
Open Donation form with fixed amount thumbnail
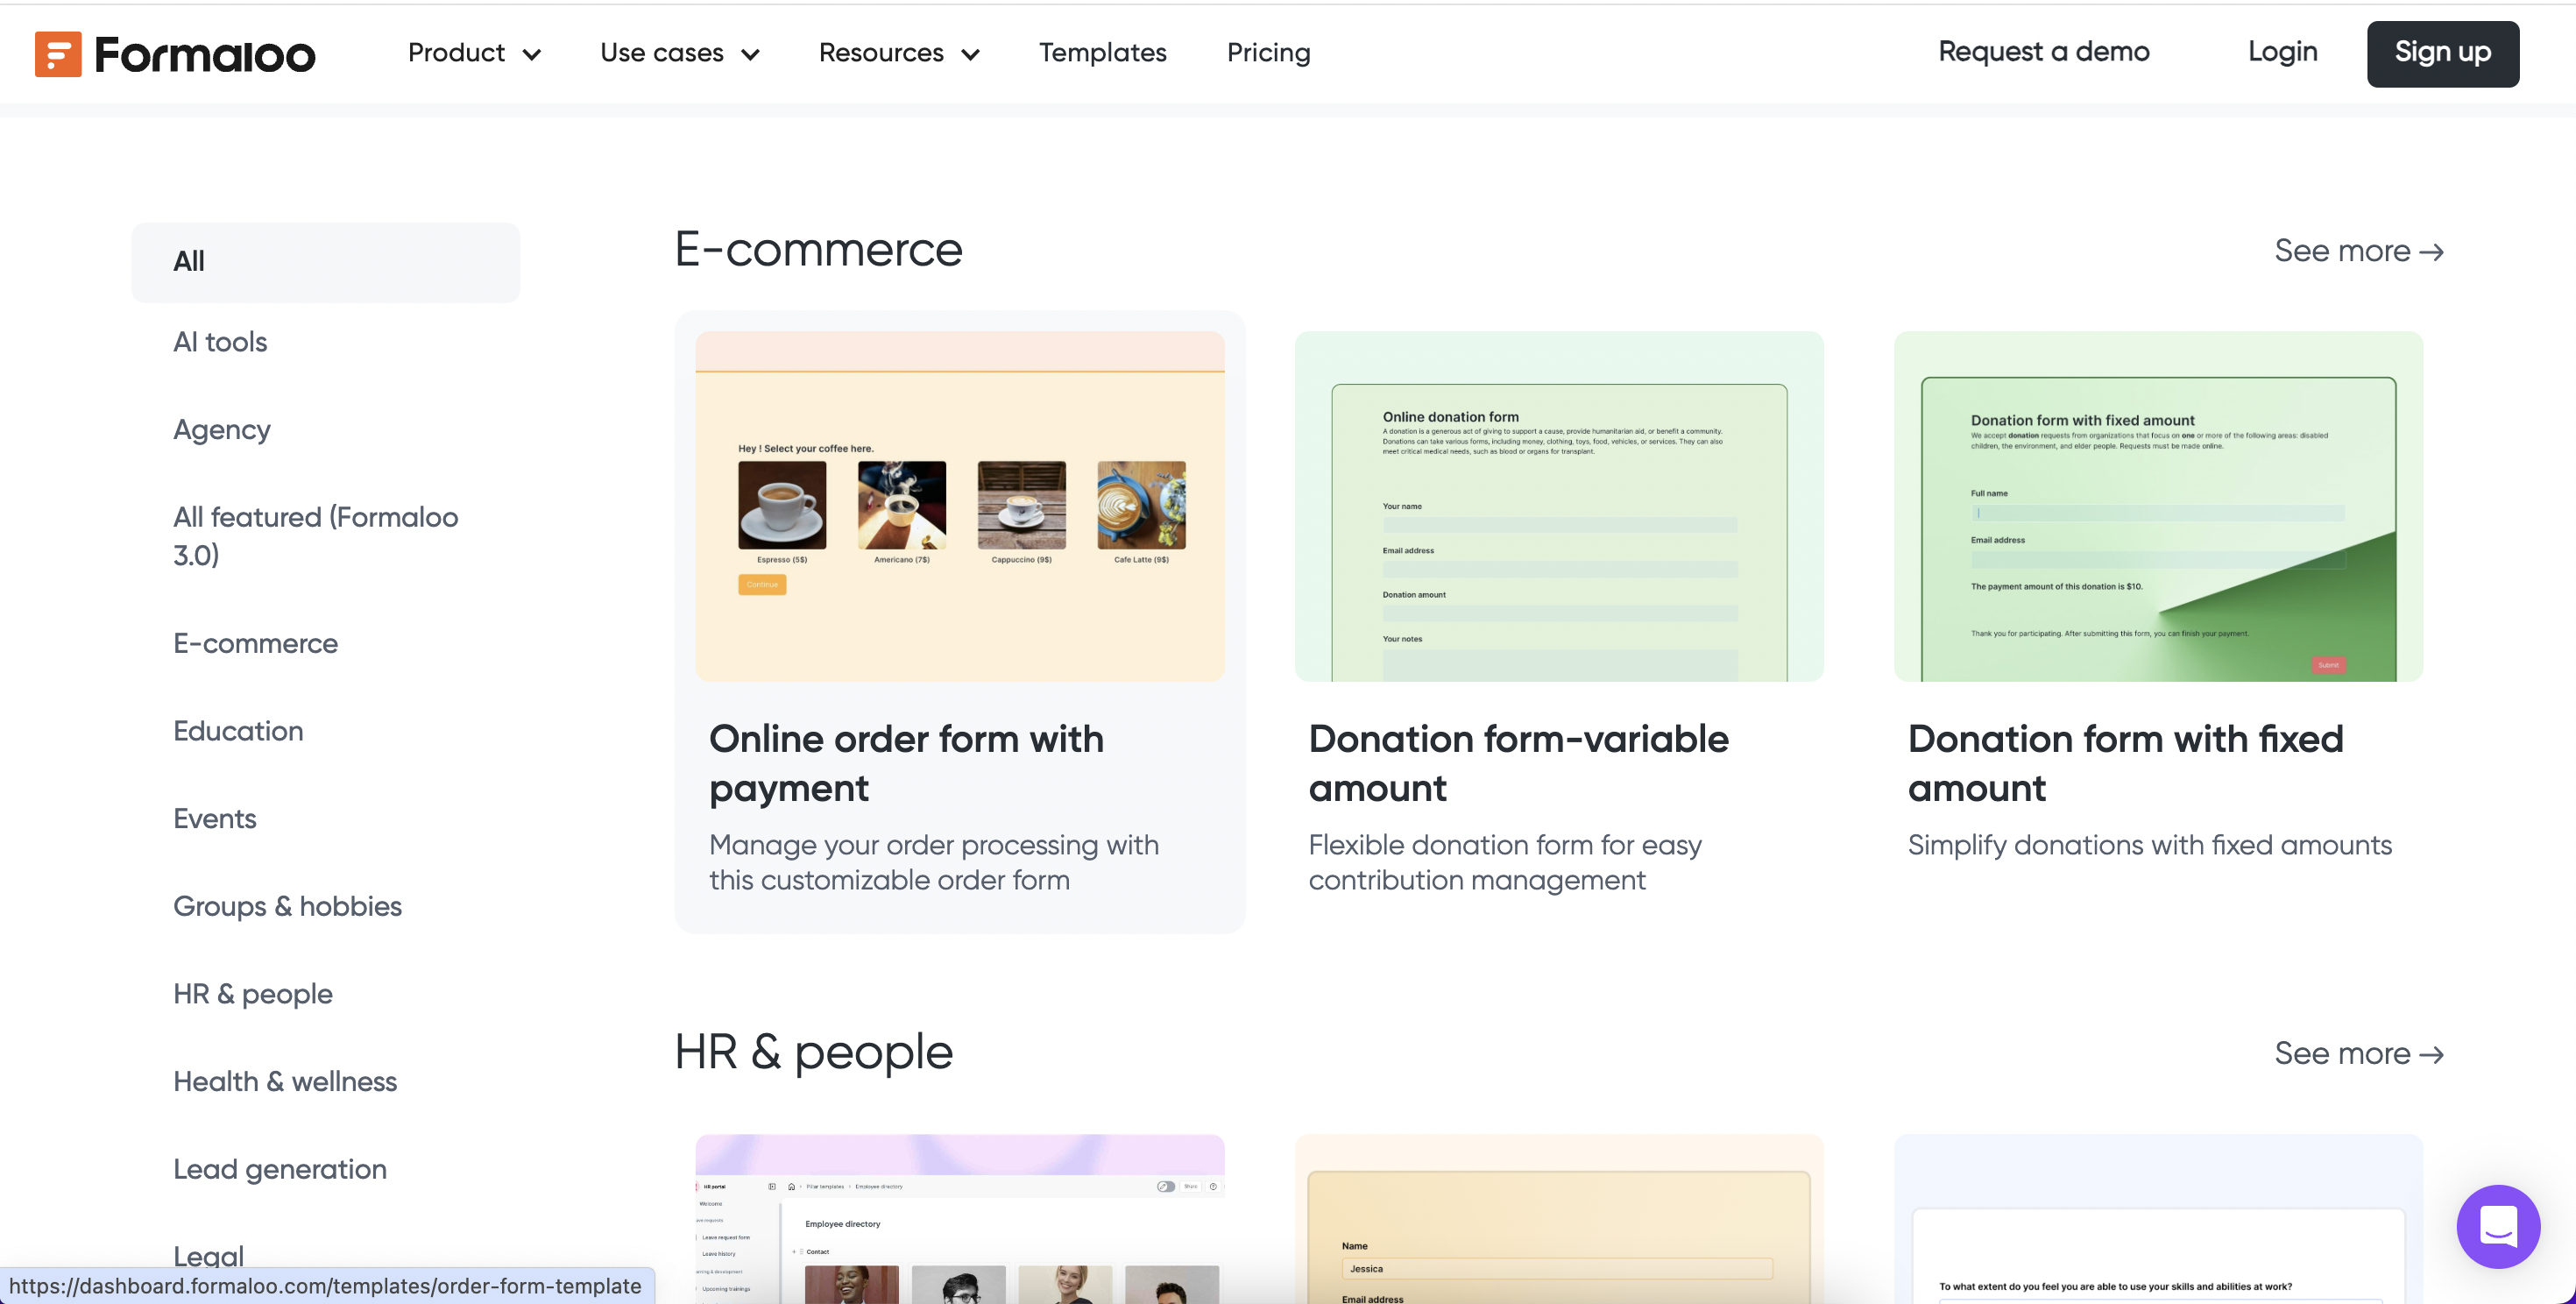tap(2158, 507)
